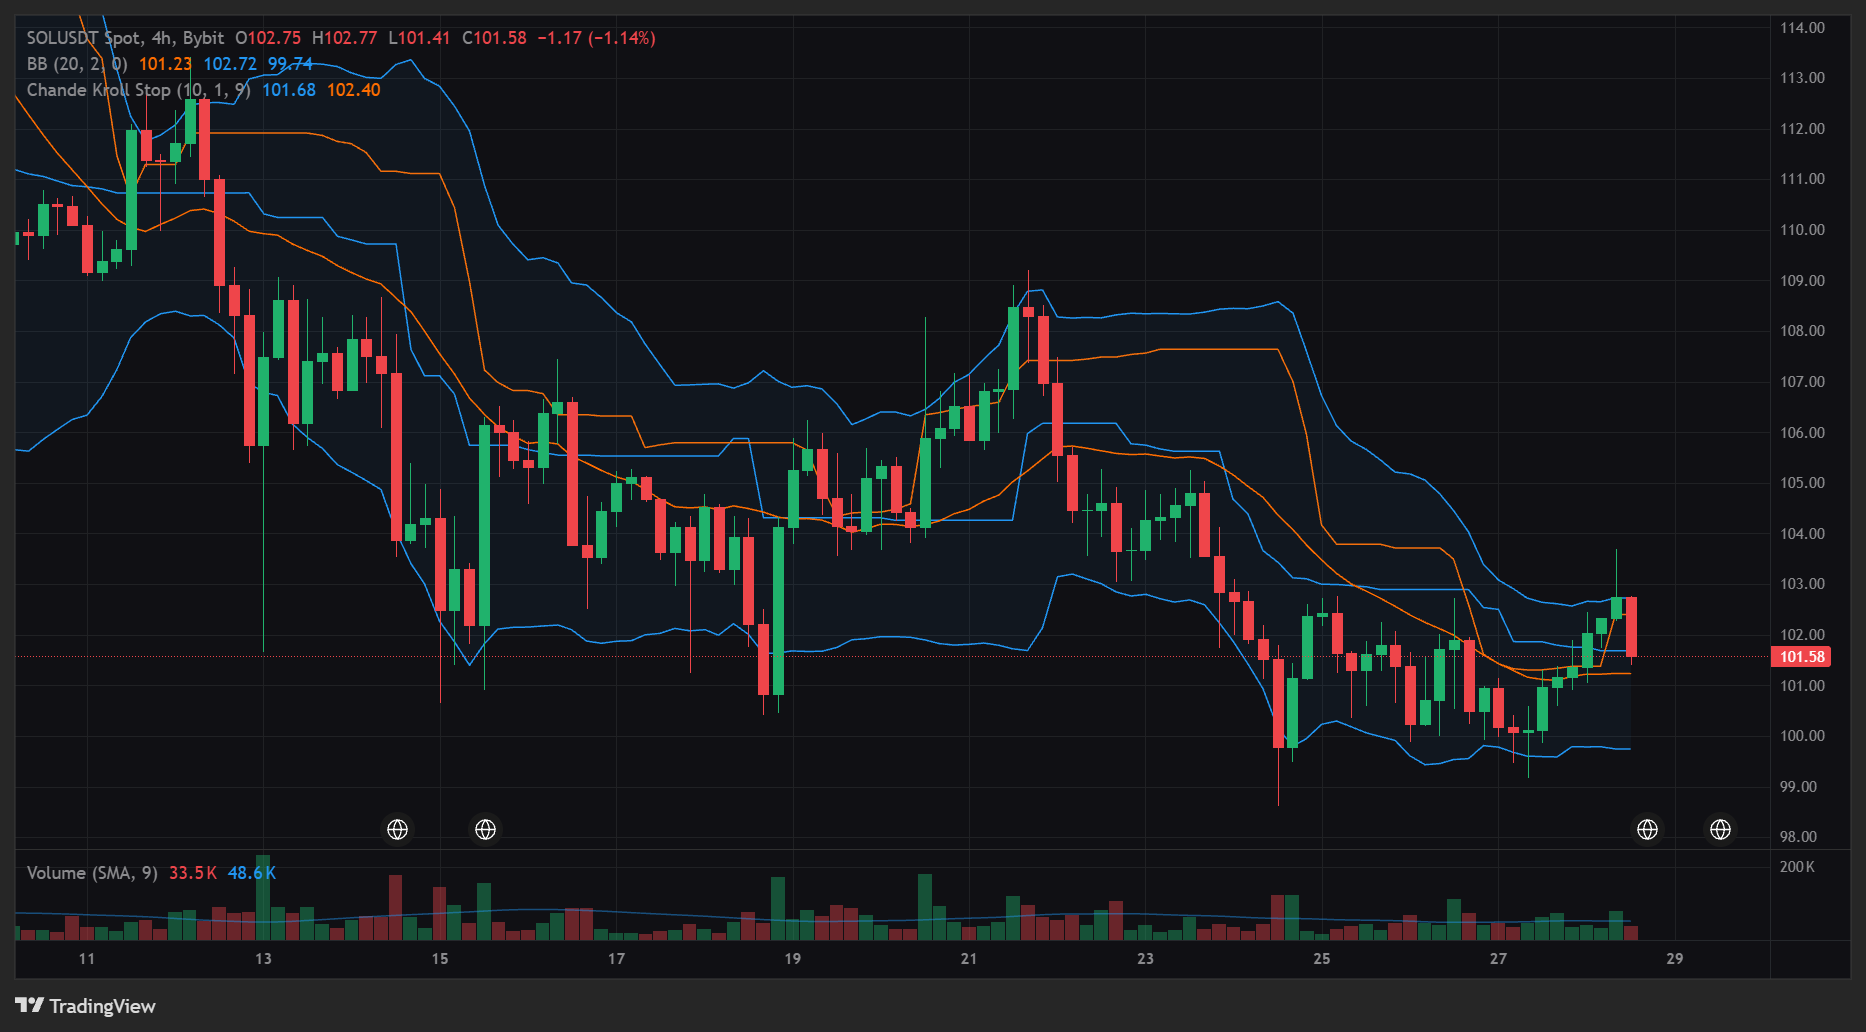The width and height of the screenshot is (1866, 1032).
Task: Select the Chande Kroll Stop indicator label
Action: coord(138,90)
